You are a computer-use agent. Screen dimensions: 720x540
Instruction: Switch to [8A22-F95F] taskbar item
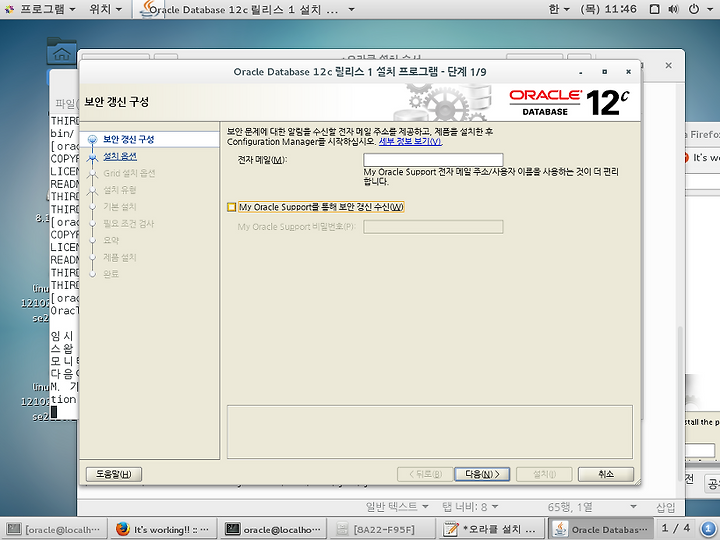click(x=382, y=529)
